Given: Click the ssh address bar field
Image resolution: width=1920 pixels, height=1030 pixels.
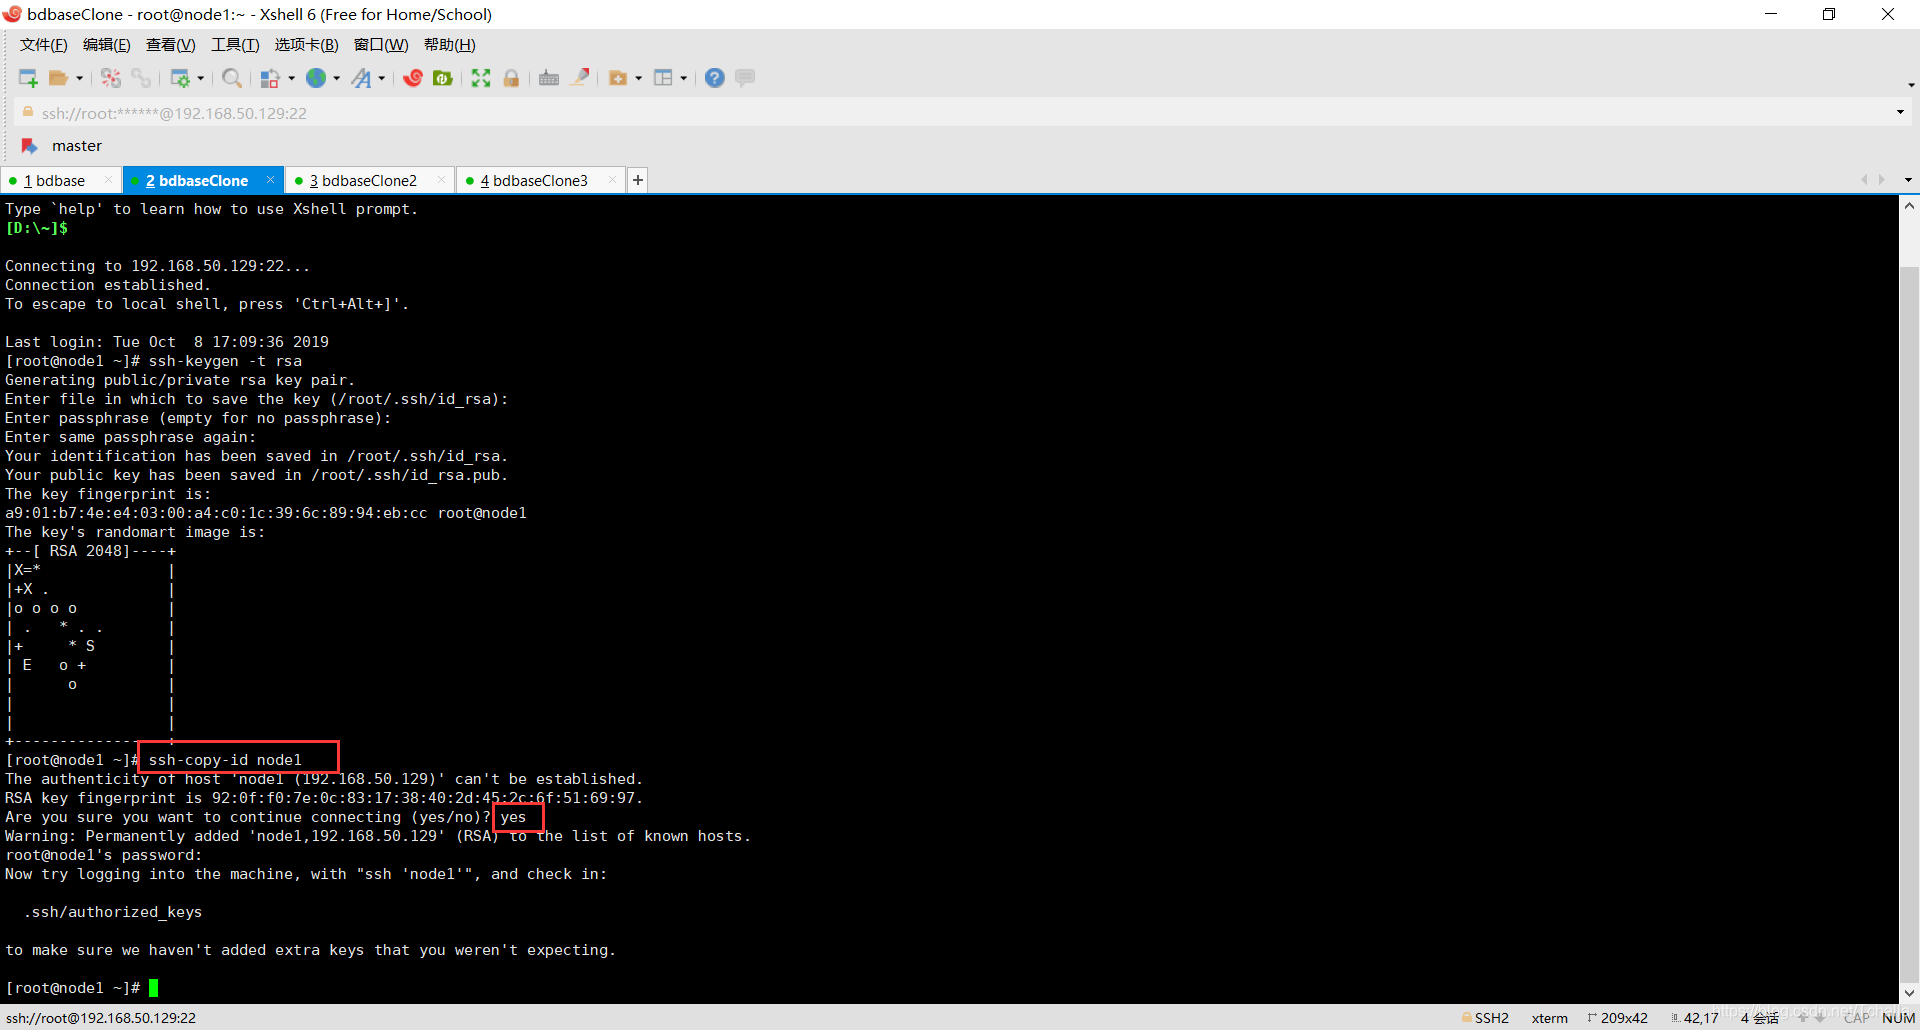Looking at the screenshot, I should click(960, 113).
